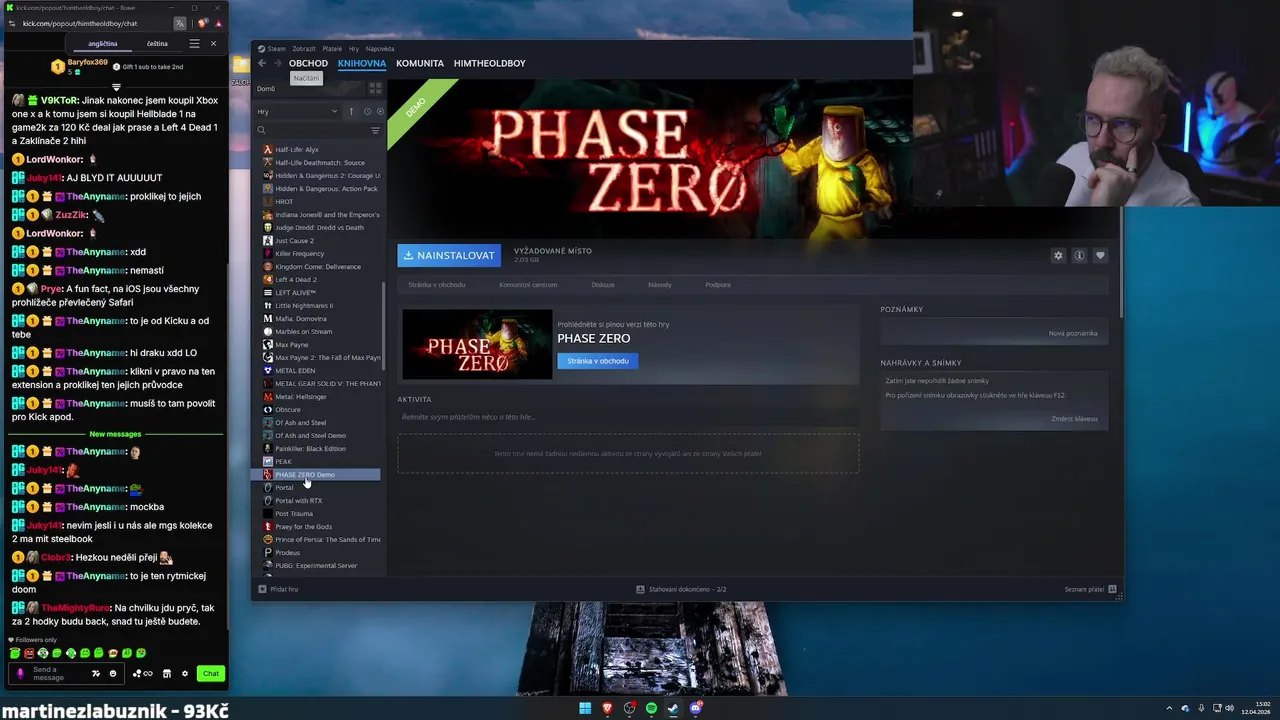The height and width of the screenshot is (720, 1280).
Task: Click the sort ascending arrow in library
Action: [351, 111]
